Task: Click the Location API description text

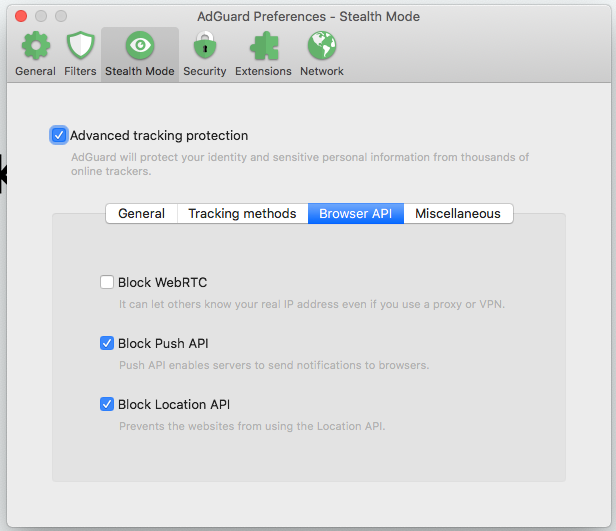Action: [x=252, y=426]
